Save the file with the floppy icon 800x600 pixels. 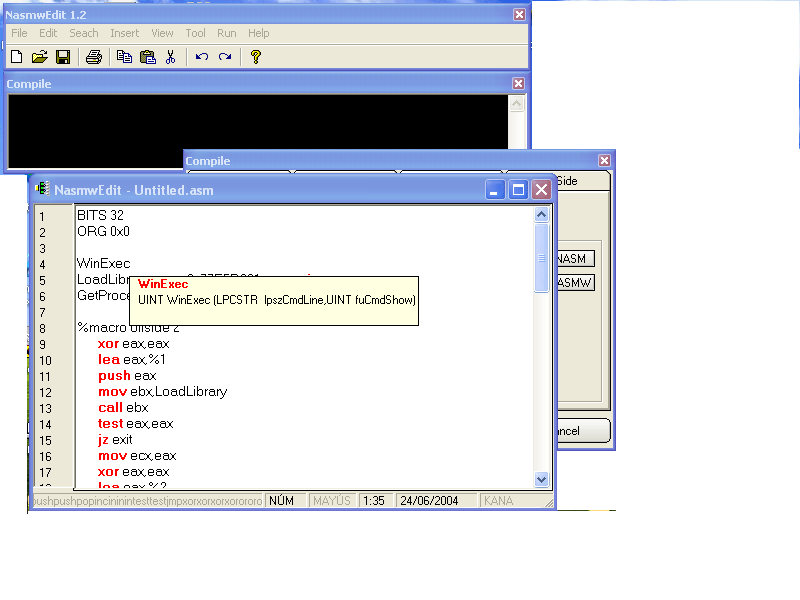62,57
